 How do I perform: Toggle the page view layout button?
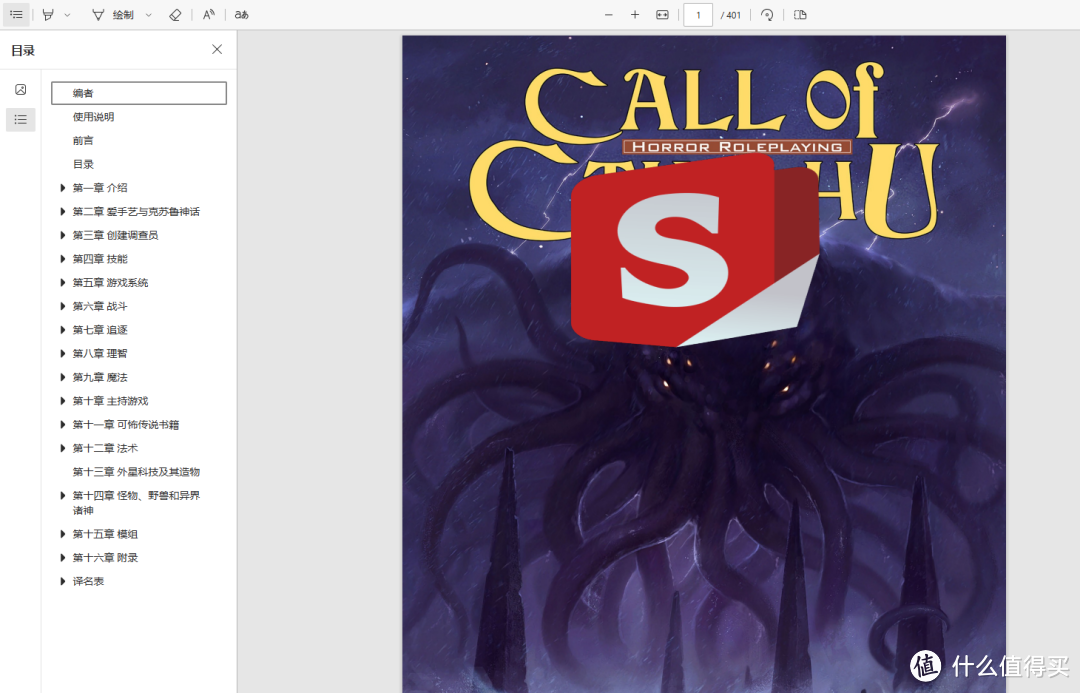(x=800, y=15)
